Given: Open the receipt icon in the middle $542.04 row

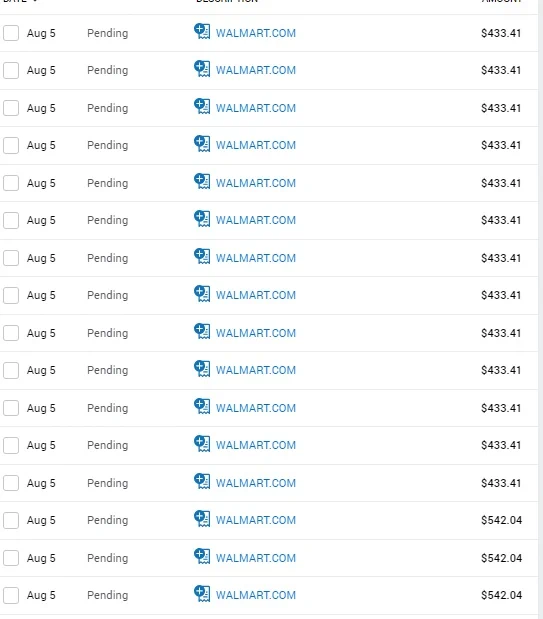Looking at the screenshot, I should (202, 557).
